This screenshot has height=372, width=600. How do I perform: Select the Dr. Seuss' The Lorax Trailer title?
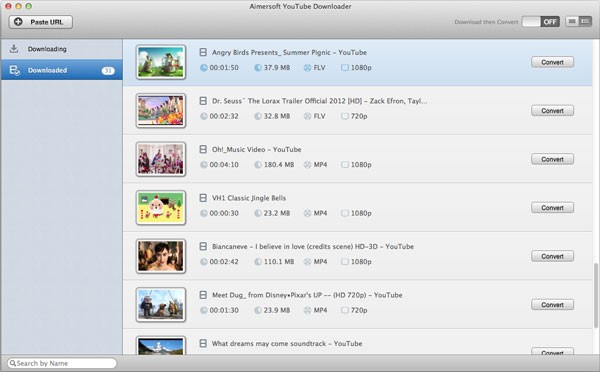[x=320, y=101]
